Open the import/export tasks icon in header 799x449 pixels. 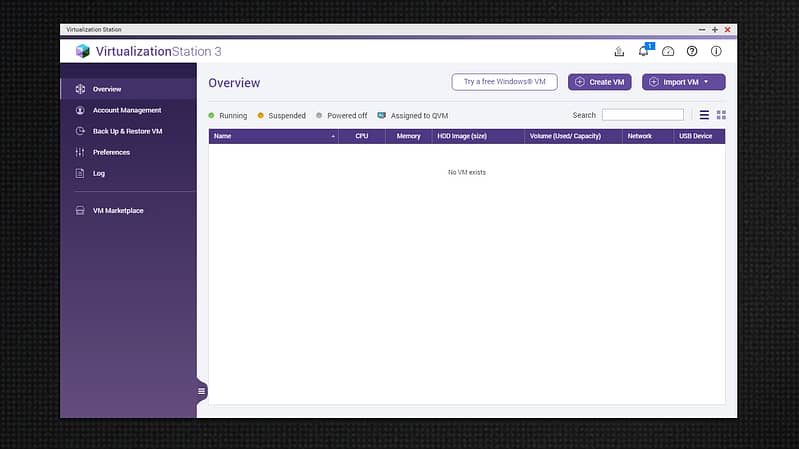pos(619,51)
